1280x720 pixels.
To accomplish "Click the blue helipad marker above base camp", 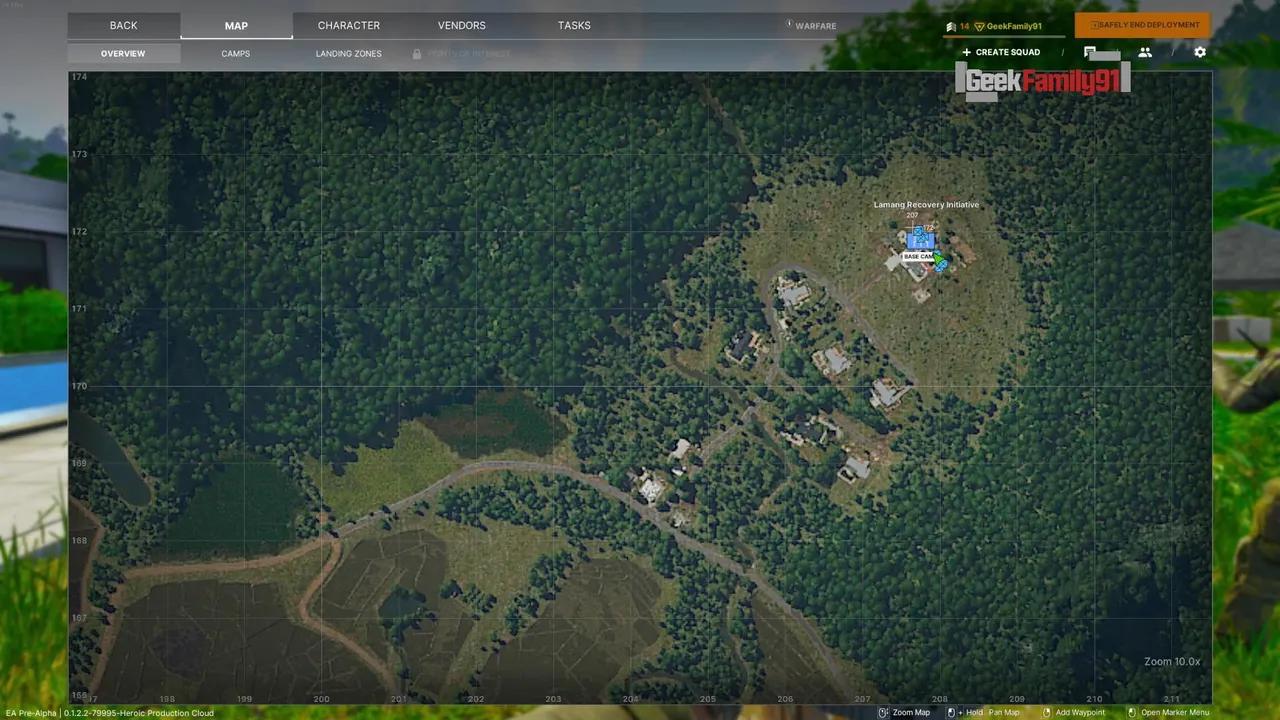I will point(918,231).
